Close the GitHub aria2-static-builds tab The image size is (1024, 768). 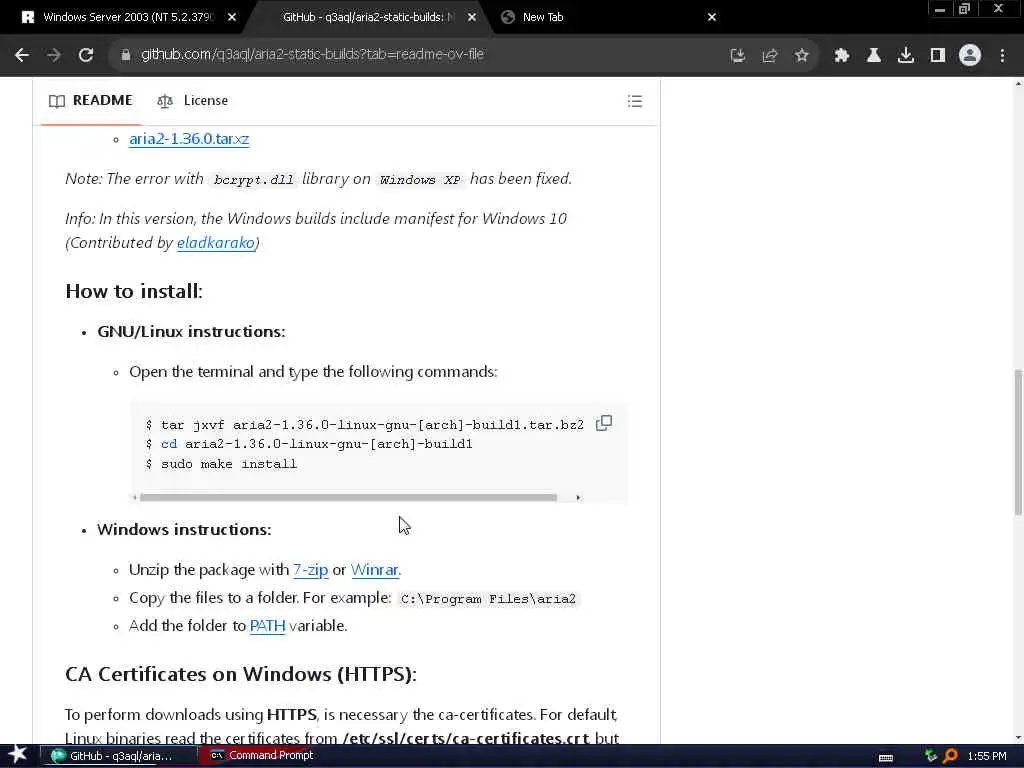472,18
